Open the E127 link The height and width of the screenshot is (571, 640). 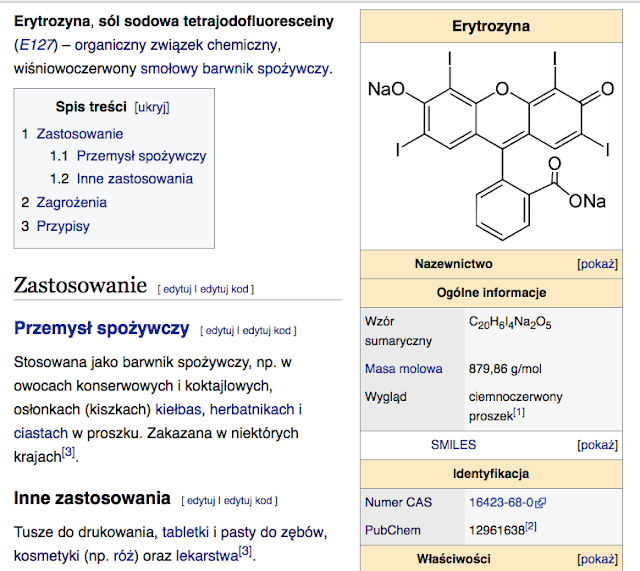pyautogui.click(x=36, y=45)
